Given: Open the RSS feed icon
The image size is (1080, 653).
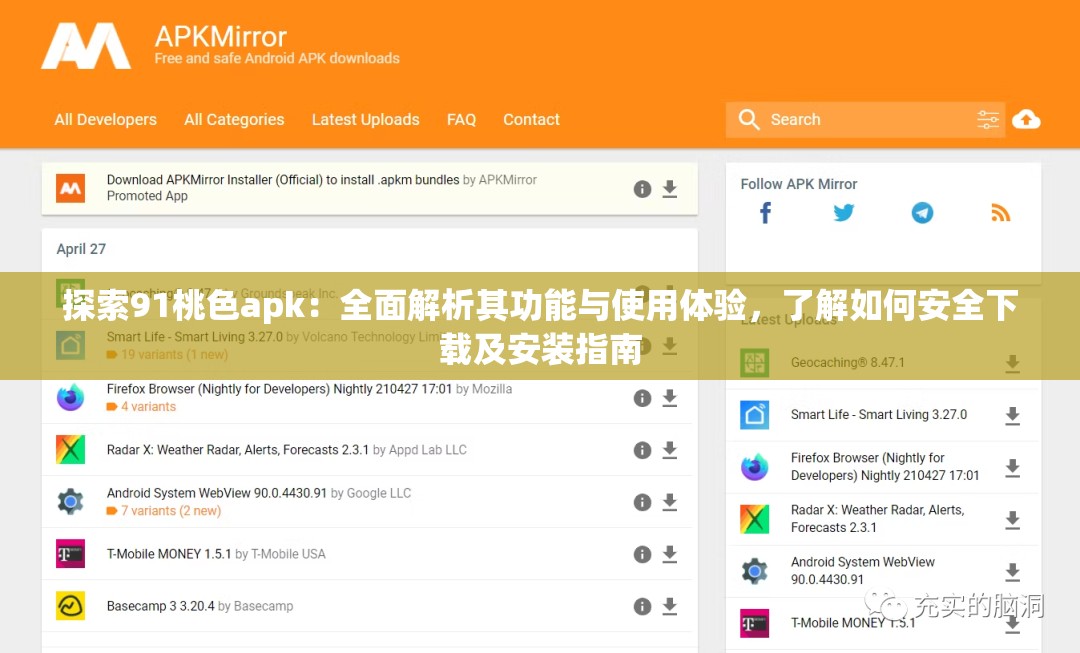Looking at the screenshot, I should point(1001,212).
